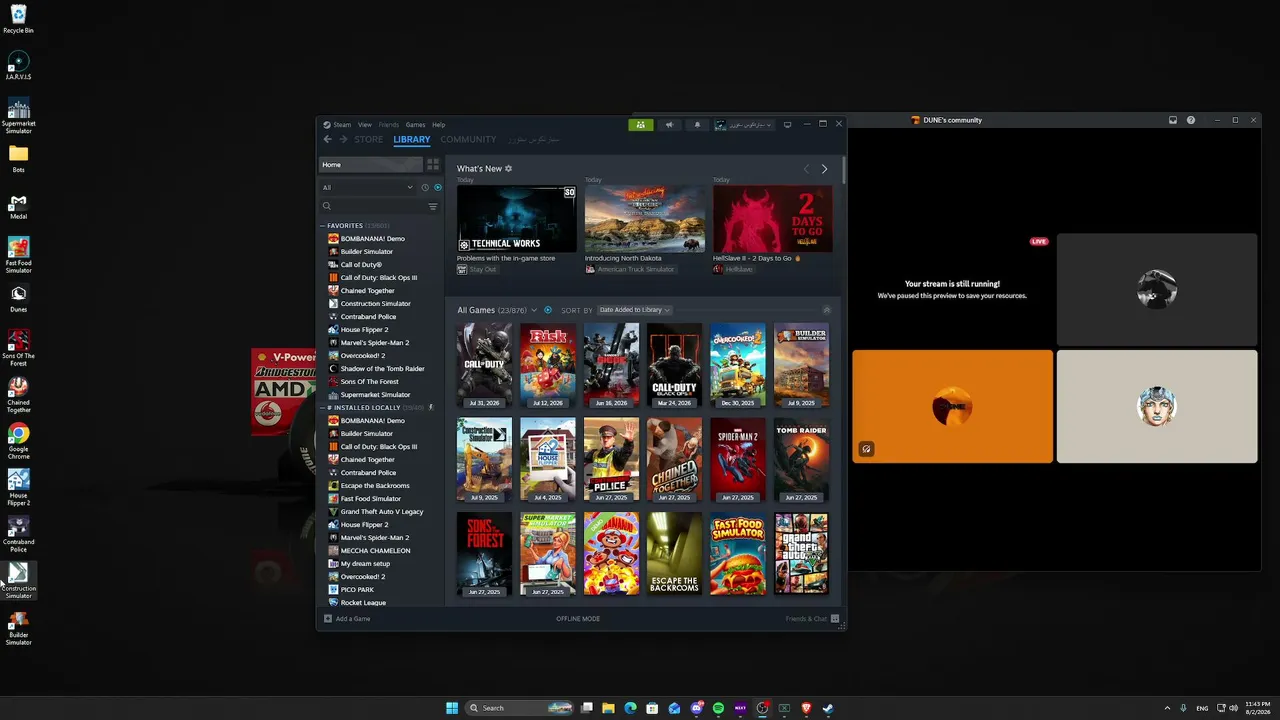Viewport: 1280px width, 720px height.
Task: Open the View menu in Steam
Action: click(x=365, y=125)
